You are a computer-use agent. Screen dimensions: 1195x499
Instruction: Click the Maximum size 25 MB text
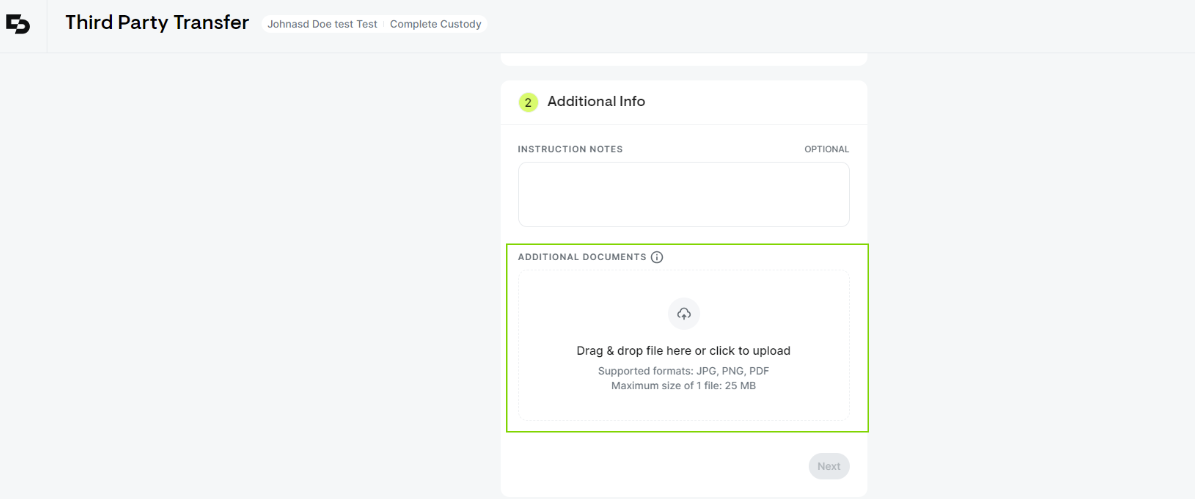point(684,386)
